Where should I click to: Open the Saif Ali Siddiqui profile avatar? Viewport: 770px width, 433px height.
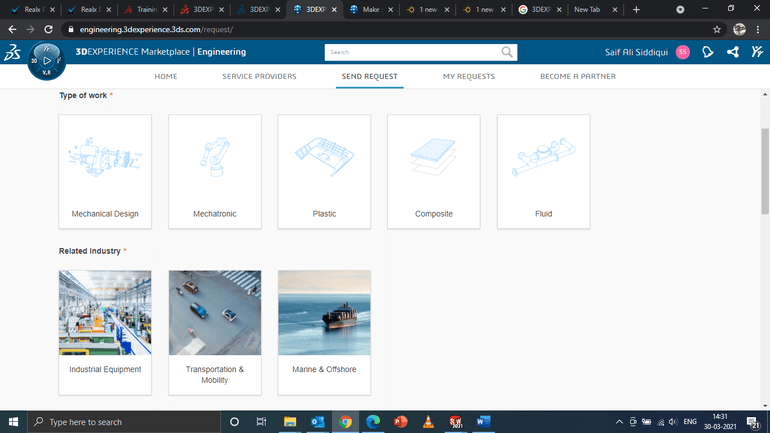pyautogui.click(x=683, y=52)
